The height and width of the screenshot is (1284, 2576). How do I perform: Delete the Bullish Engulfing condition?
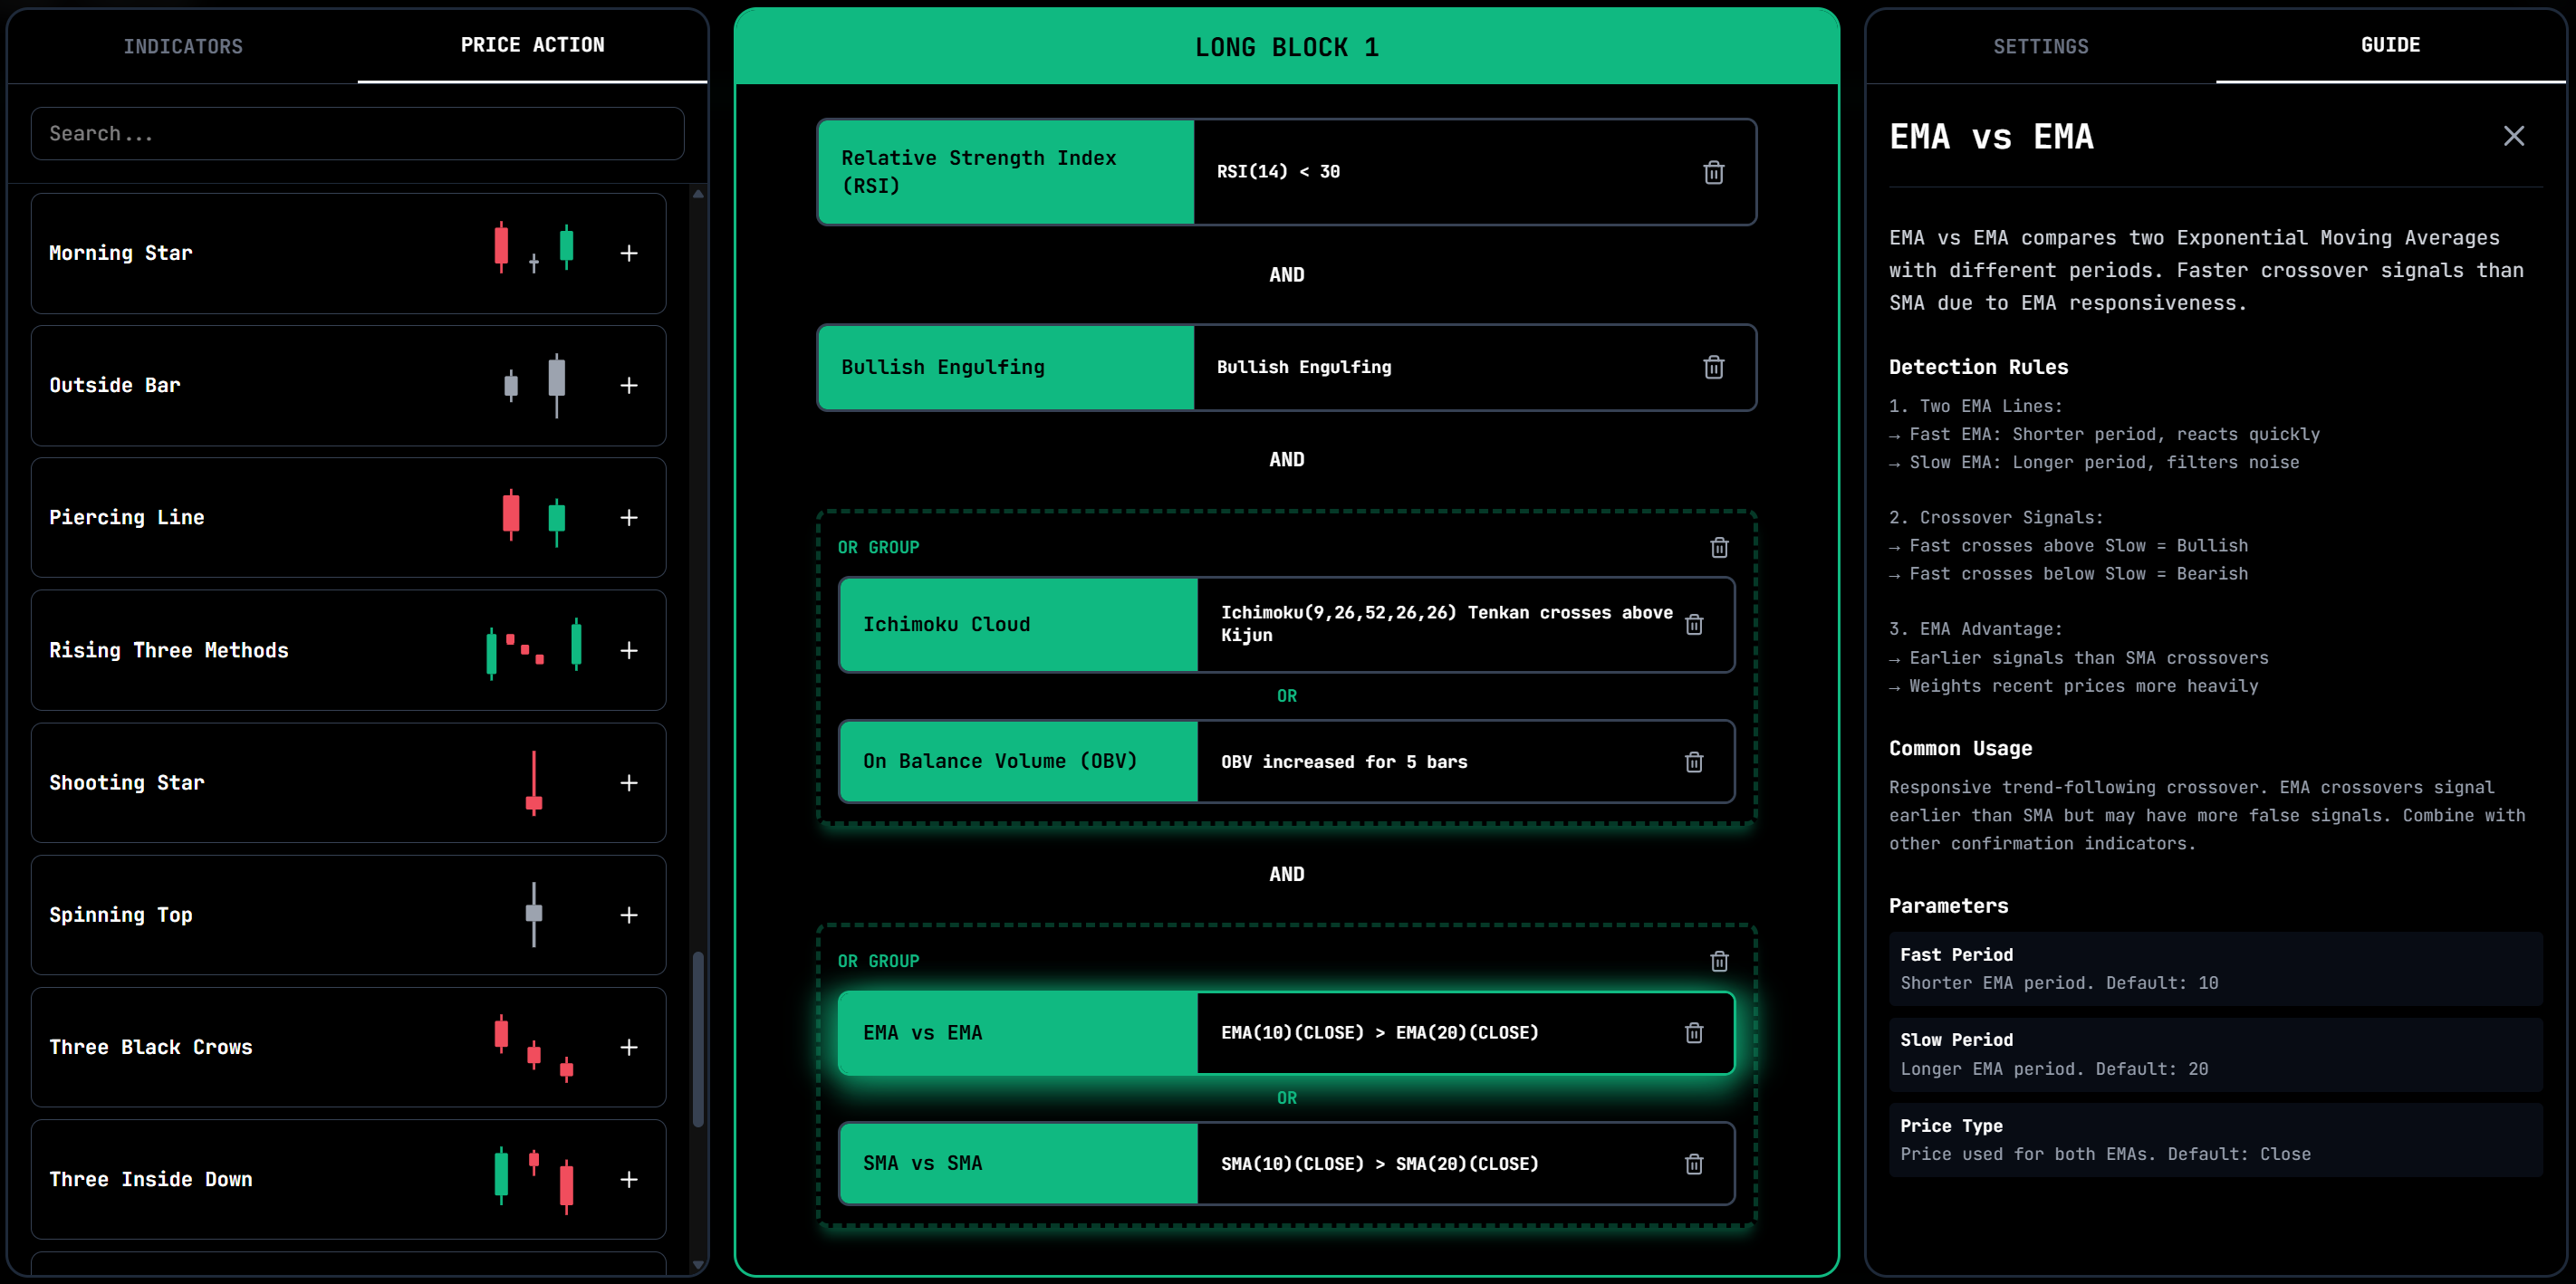click(1713, 367)
